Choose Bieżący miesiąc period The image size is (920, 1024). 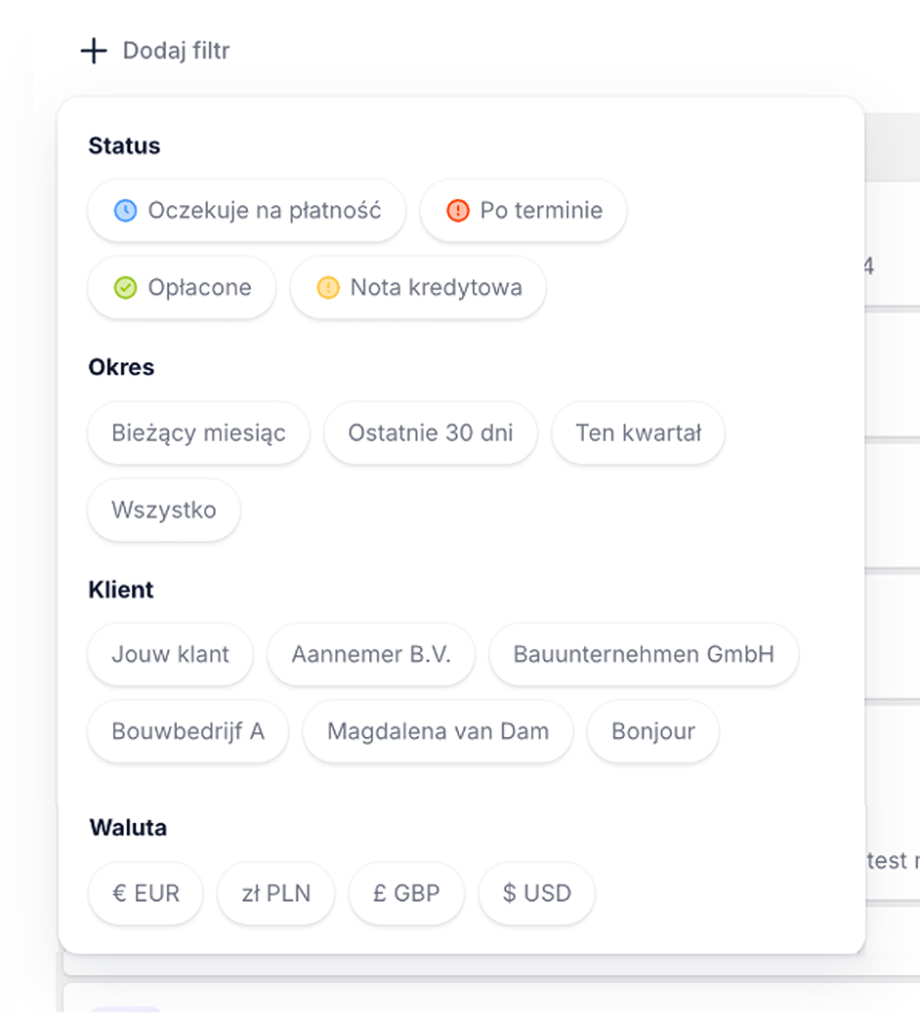click(x=198, y=433)
